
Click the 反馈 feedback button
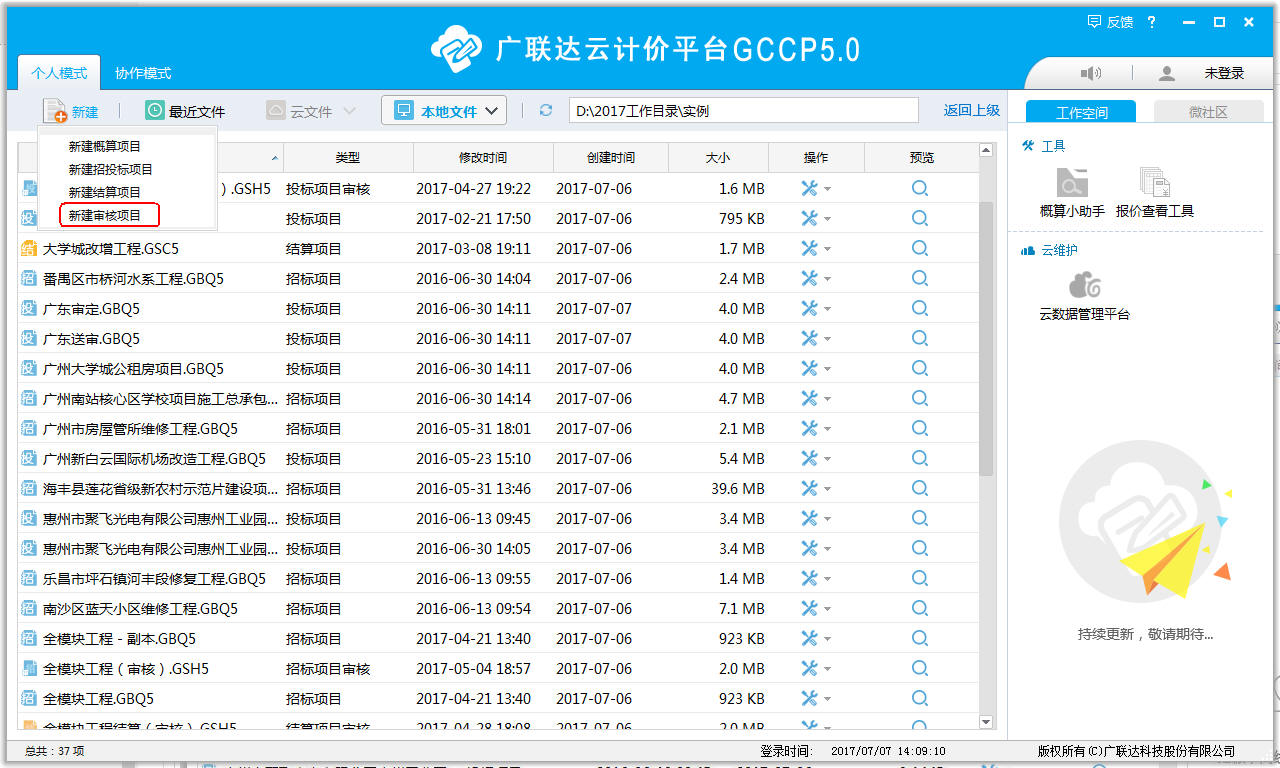(1109, 22)
